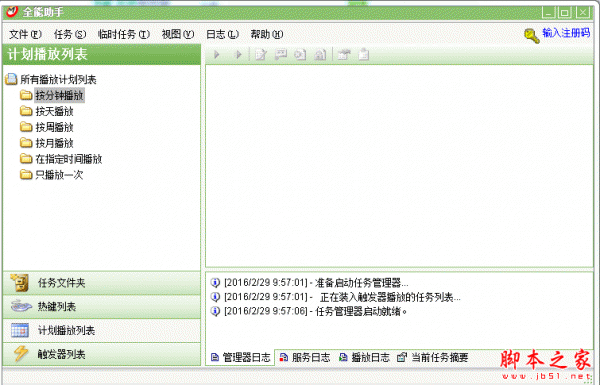Click folder icon next to 按月播放

pyautogui.click(x=26, y=143)
